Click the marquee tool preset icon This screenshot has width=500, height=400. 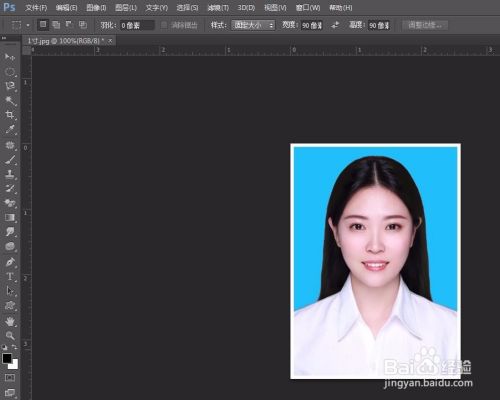click(16, 25)
